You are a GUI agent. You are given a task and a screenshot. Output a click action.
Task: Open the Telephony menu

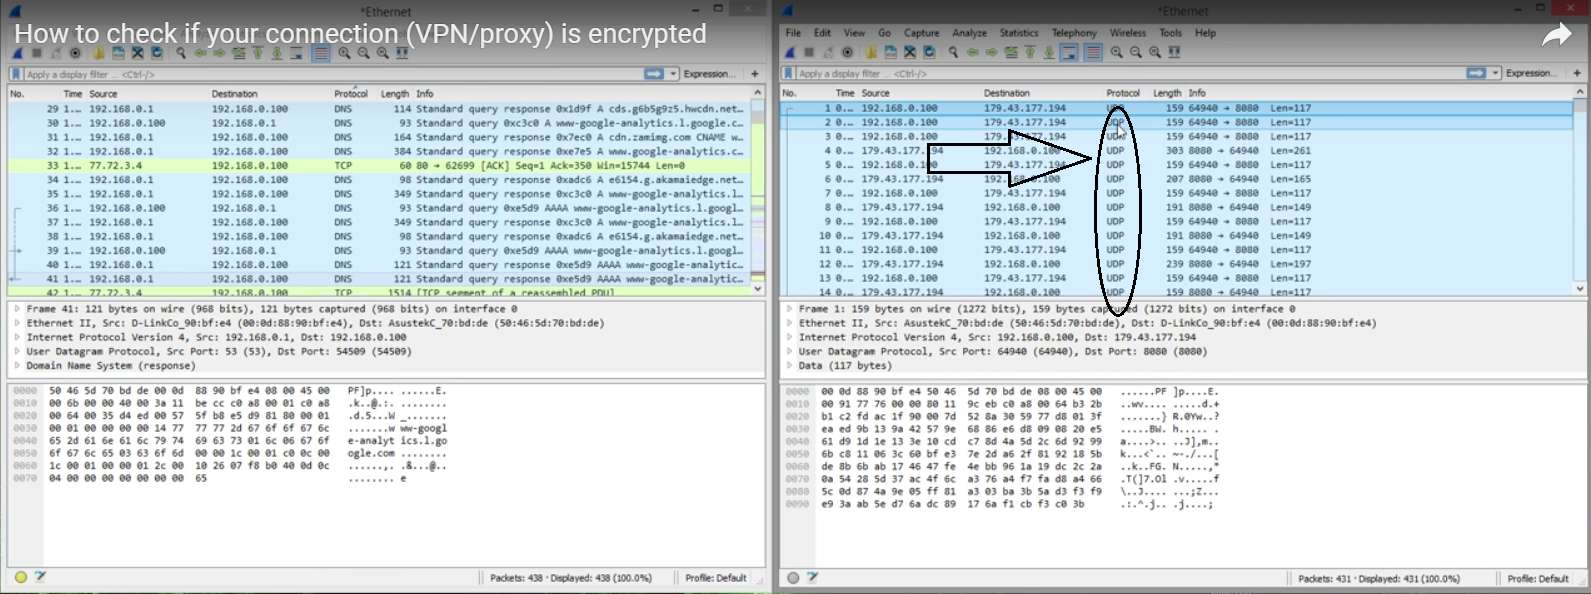click(1074, 33)
